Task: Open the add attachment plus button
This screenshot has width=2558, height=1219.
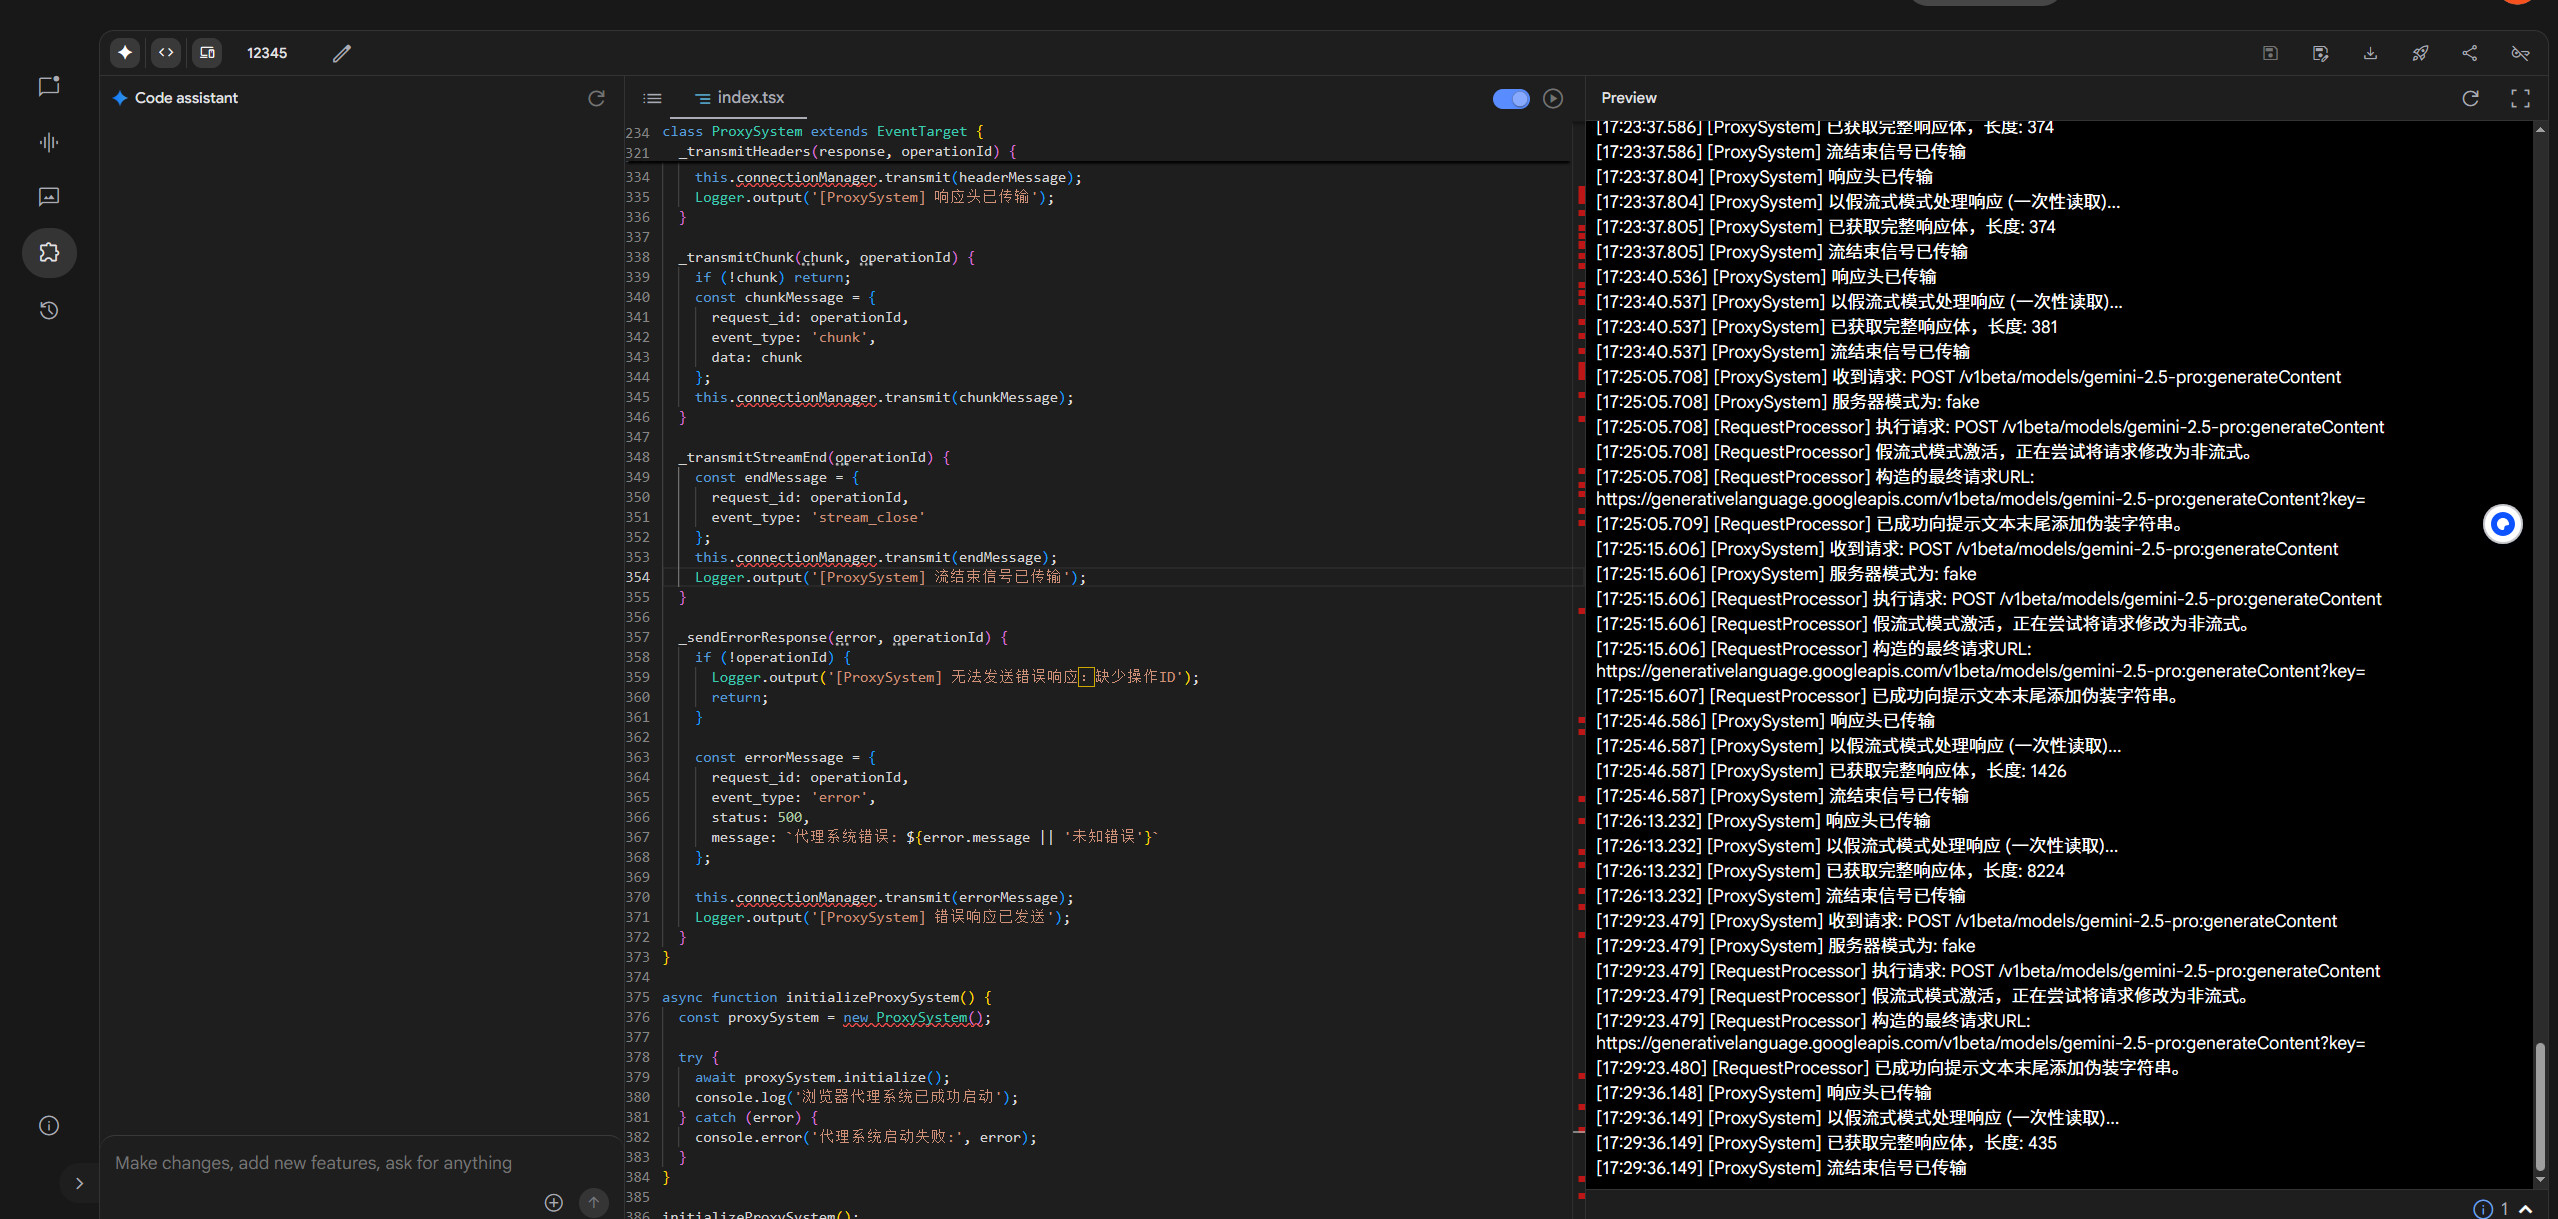Action: click(554, 1203)
